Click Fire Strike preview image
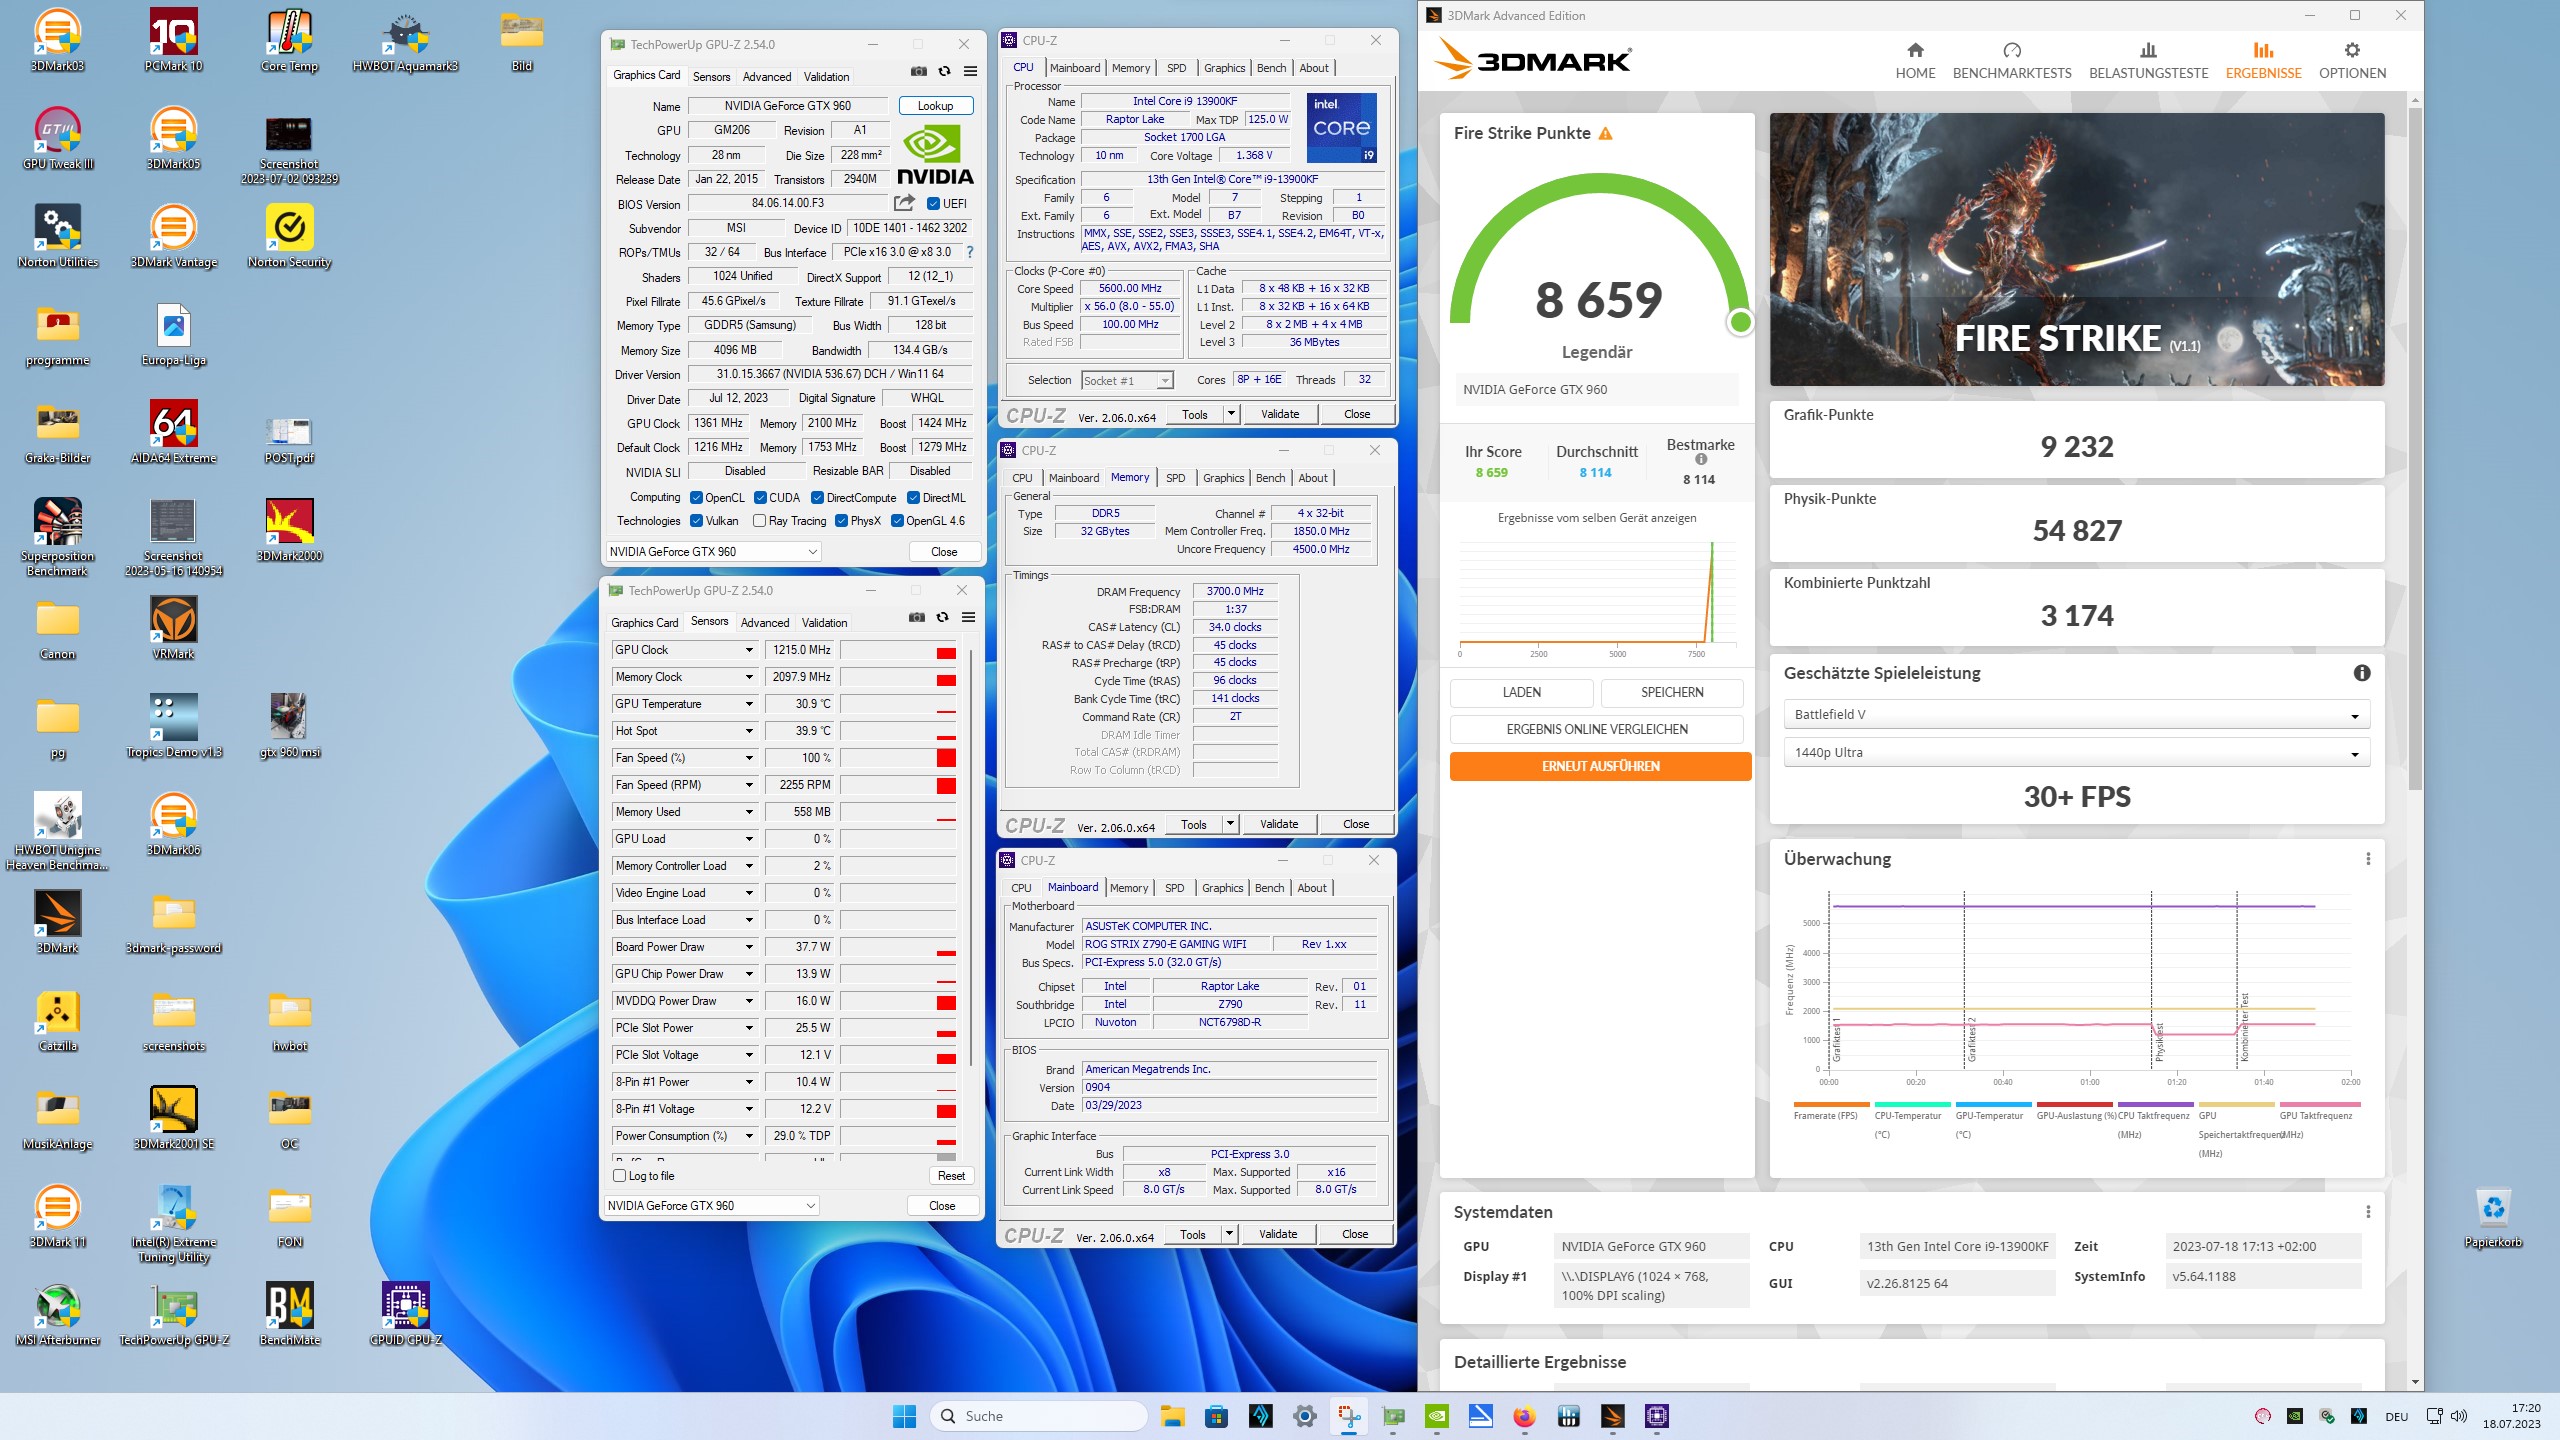Screen dimensions: 2560x1440 tap(2076, 249)
